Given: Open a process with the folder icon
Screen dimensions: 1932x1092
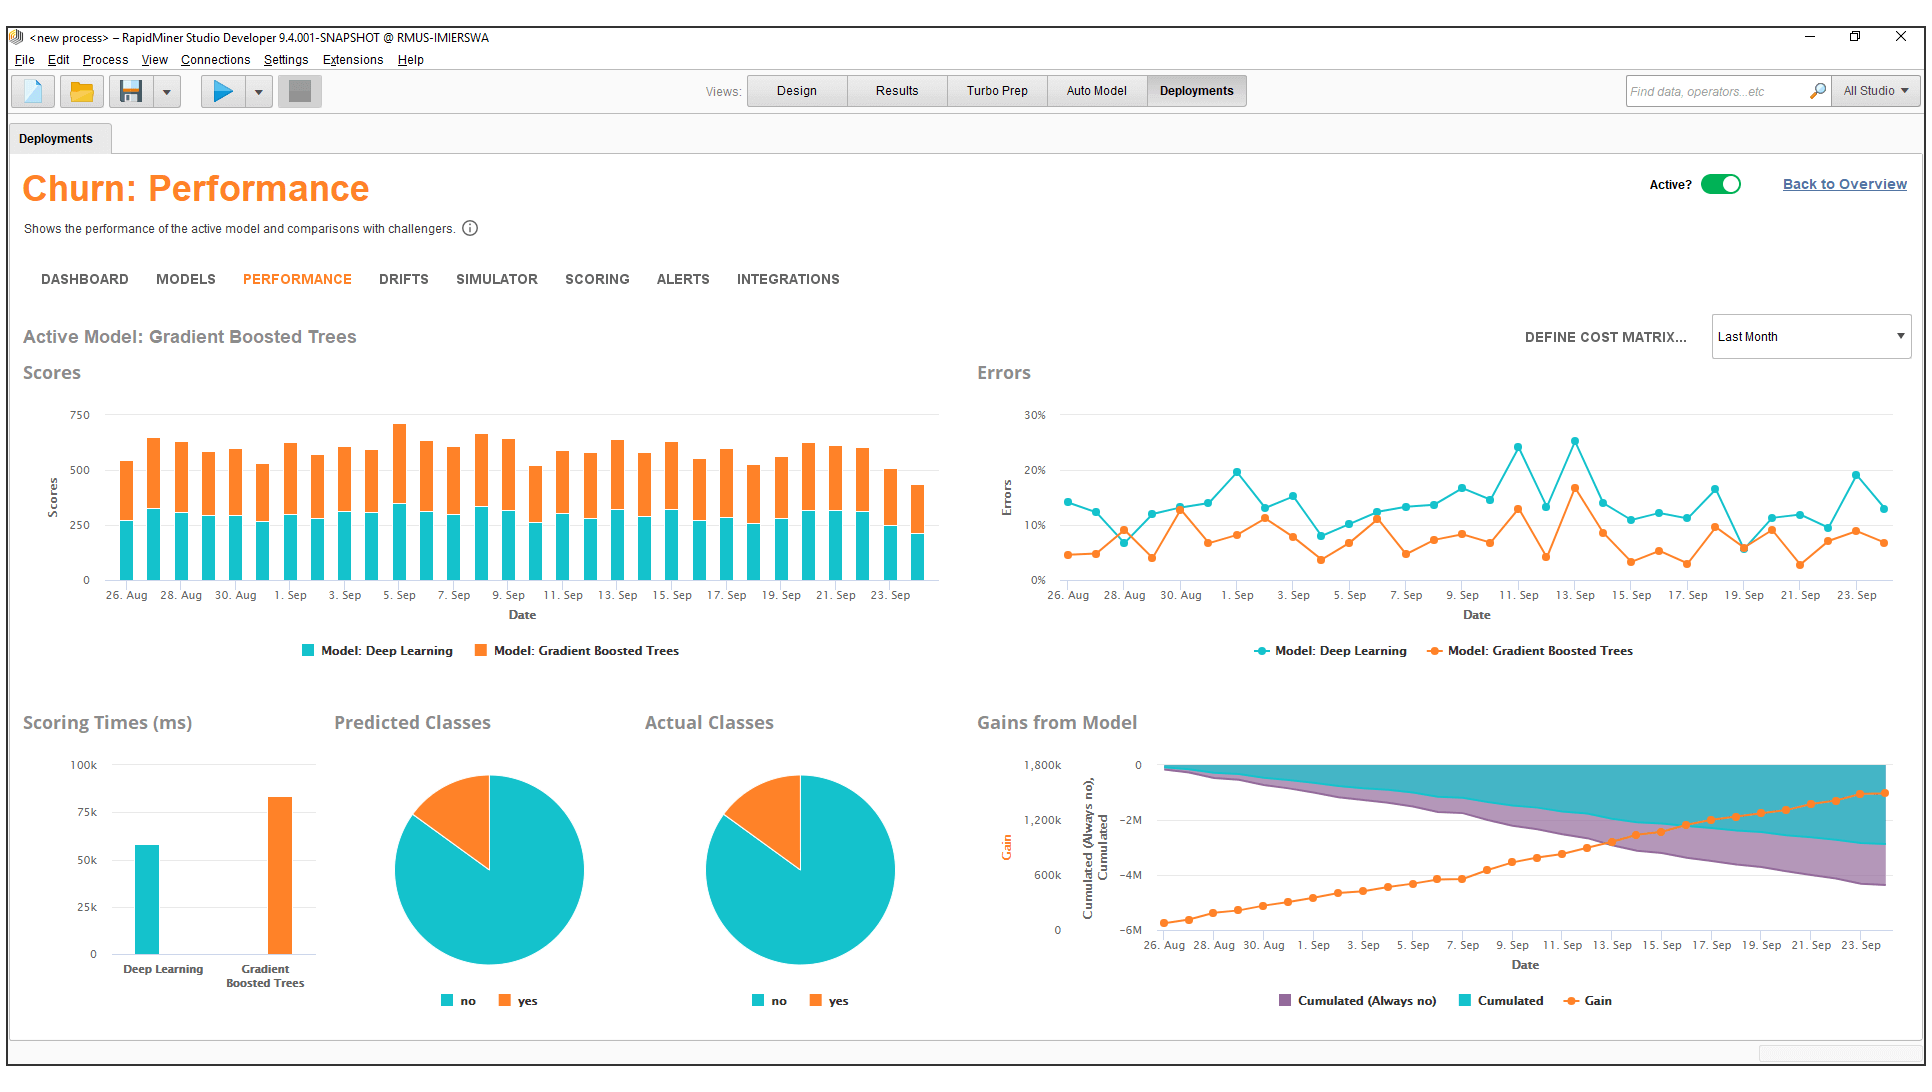Looking at the screenshot, I should 82,92.
